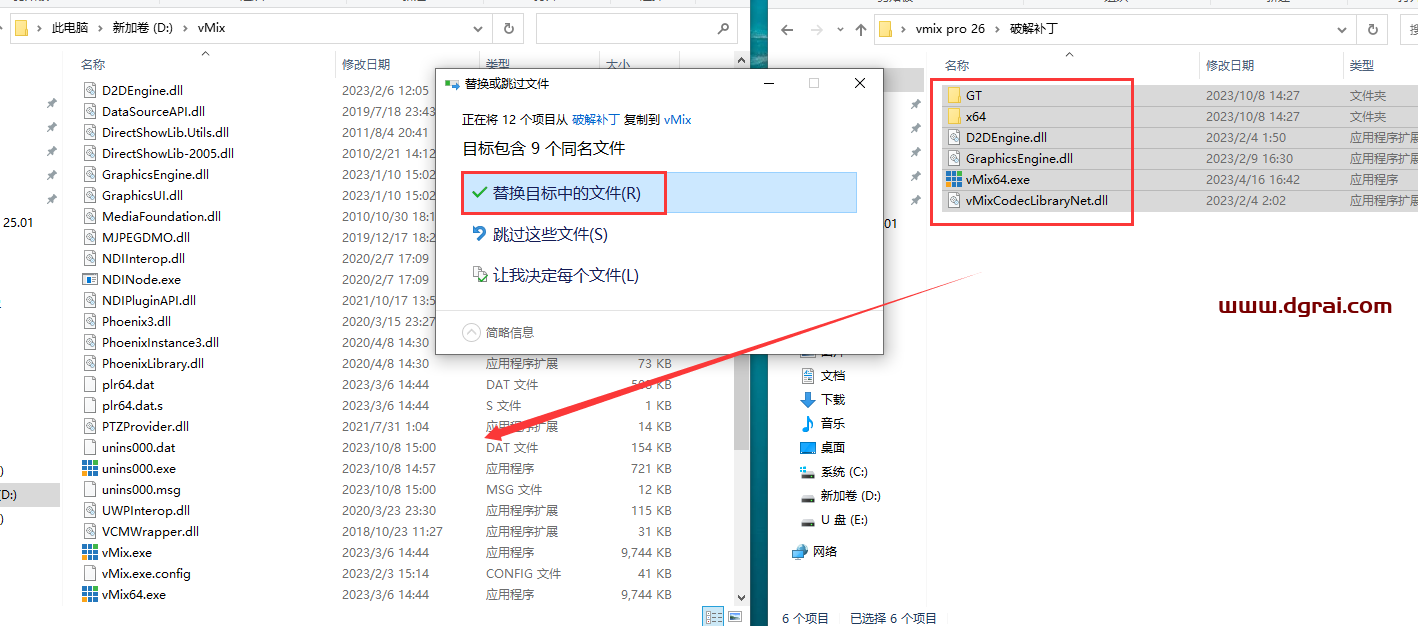This screenshot has width=1418, height=626.
Task: Select UWPInterop.dll file name
Action: 146,510
